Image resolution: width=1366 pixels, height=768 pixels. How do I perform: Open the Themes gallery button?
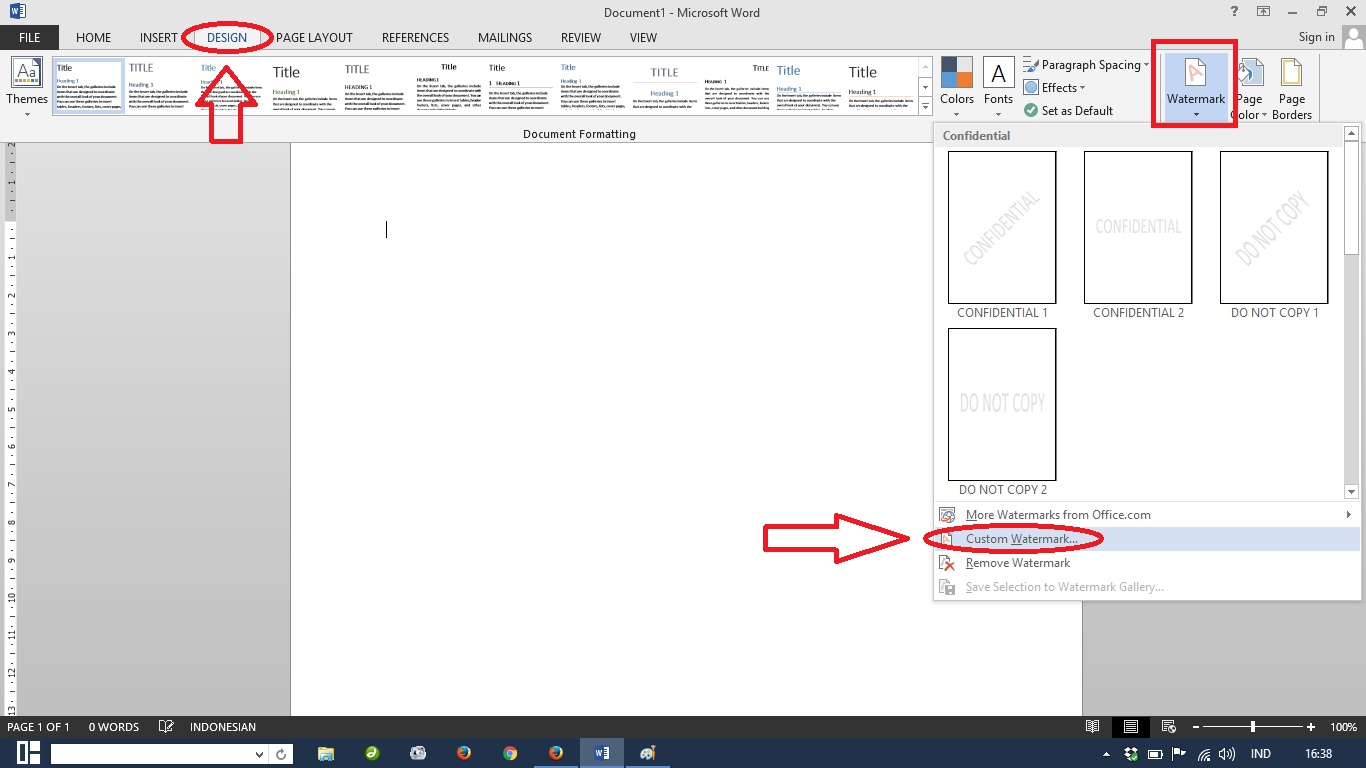[x=27, y=86]
